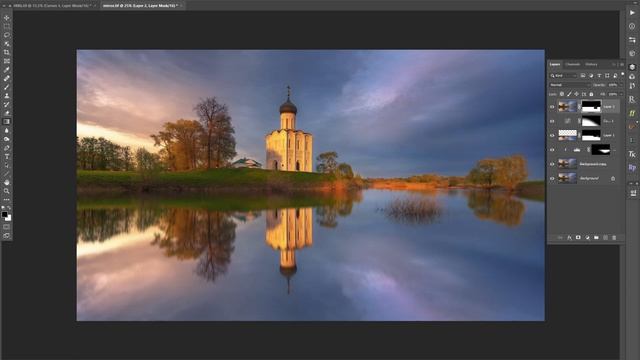This screenshot has width=640, height=360.
Task: Toggle lock transparent pixels
Action: click(562, 94)
